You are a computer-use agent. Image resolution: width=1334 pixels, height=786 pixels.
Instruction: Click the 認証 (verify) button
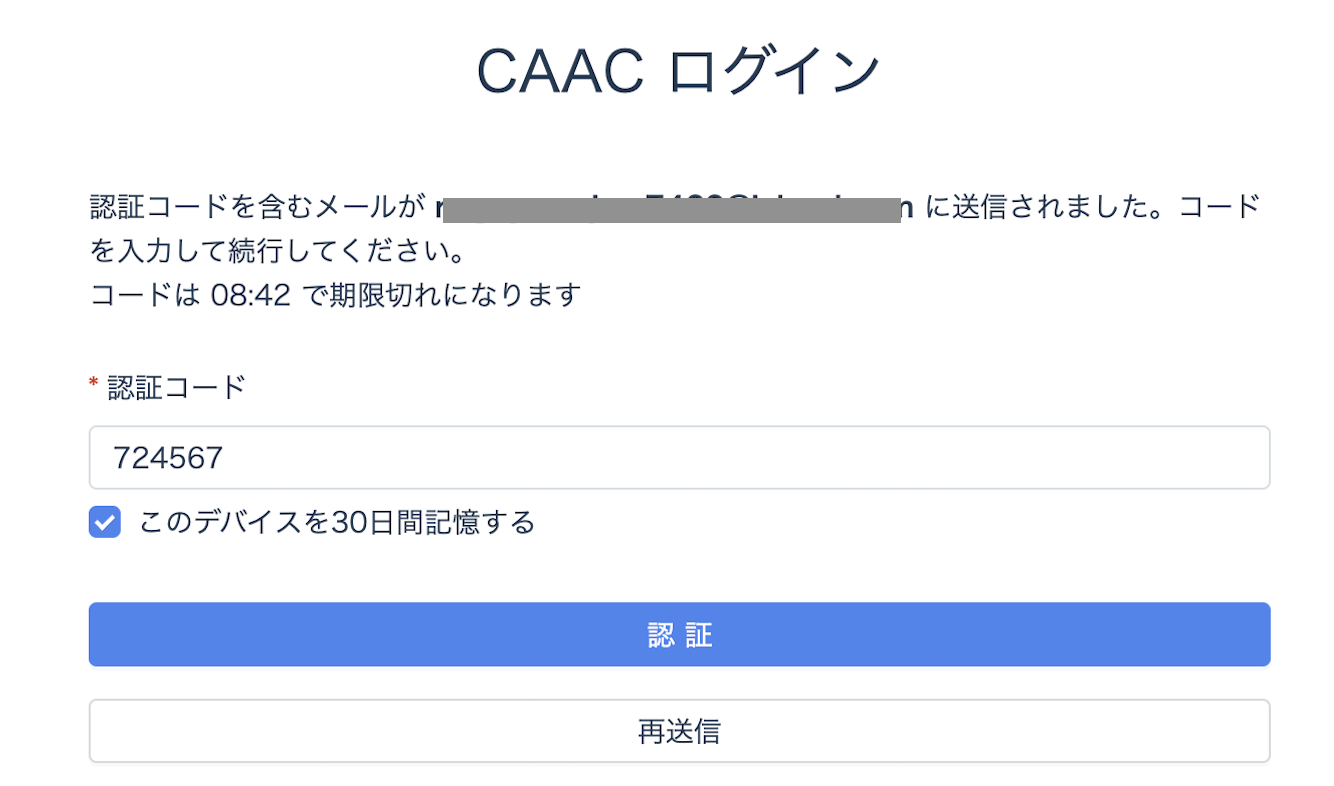(x=679, y=634)
